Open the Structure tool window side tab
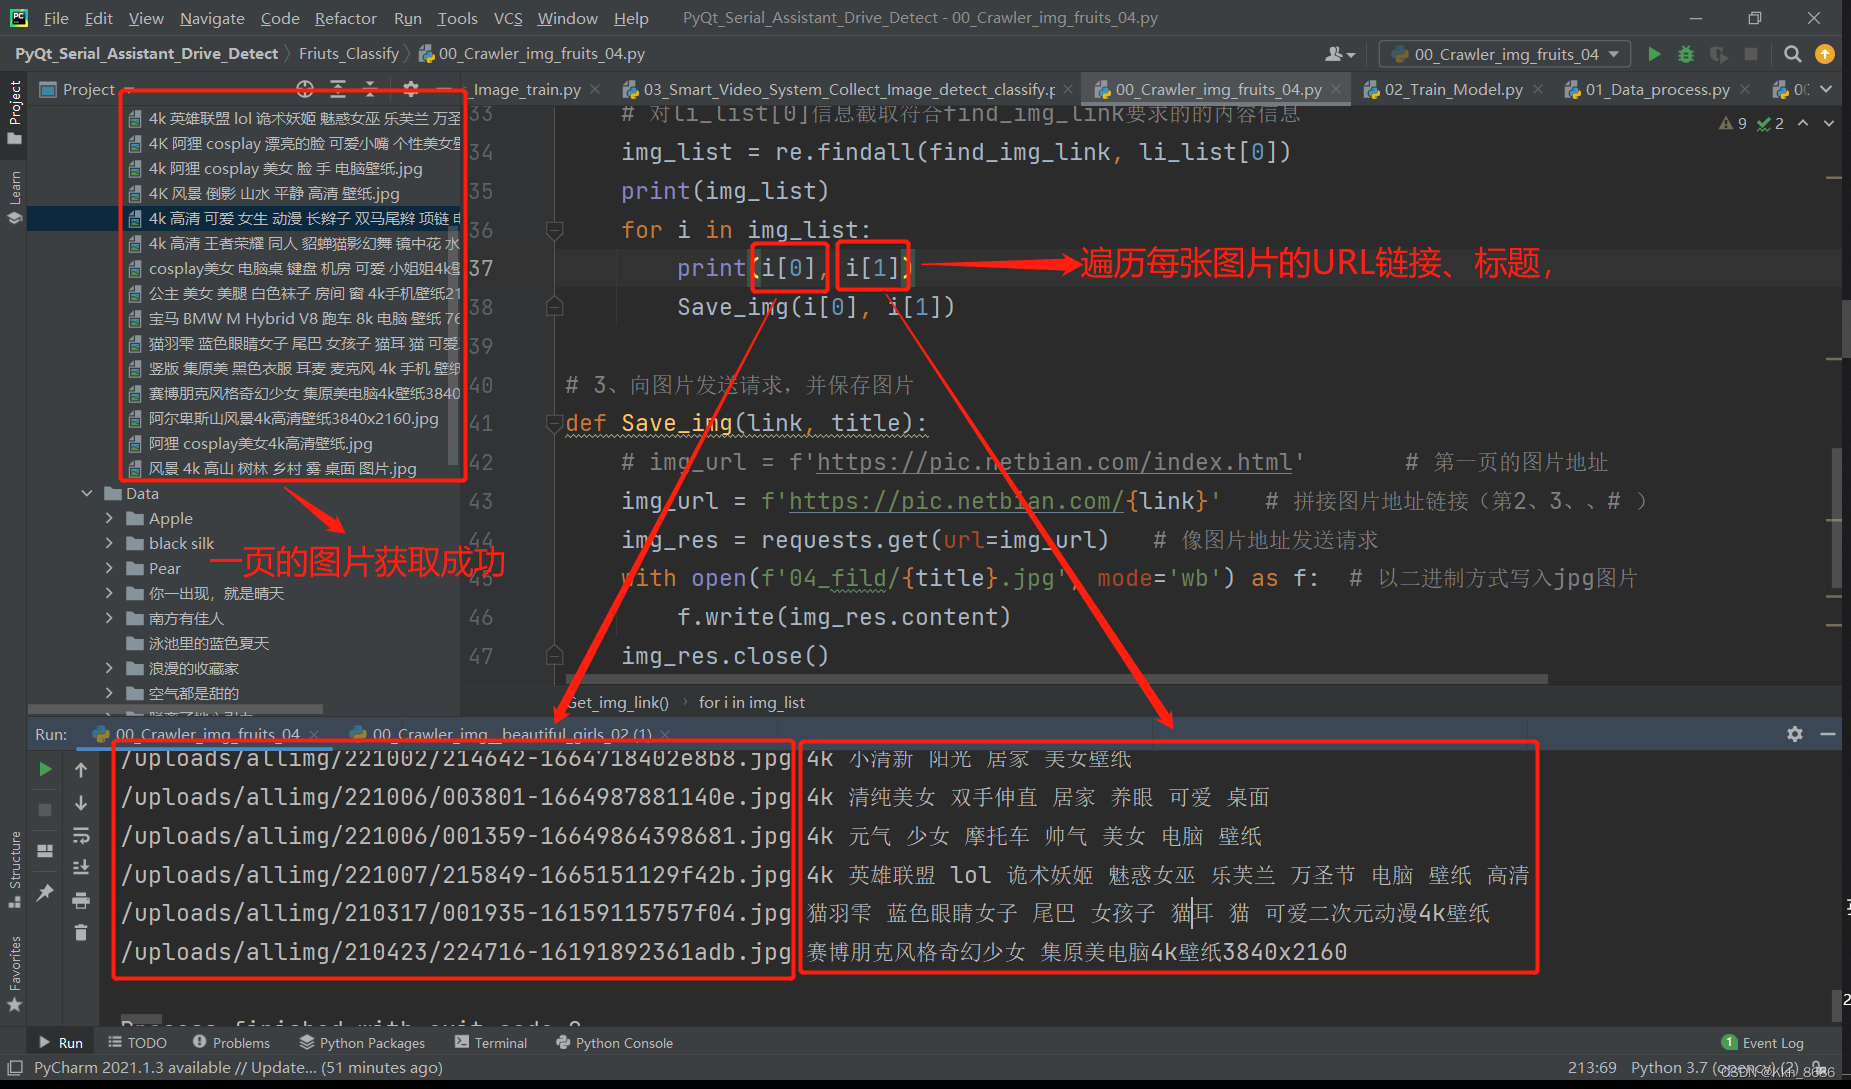 point(14,868)
